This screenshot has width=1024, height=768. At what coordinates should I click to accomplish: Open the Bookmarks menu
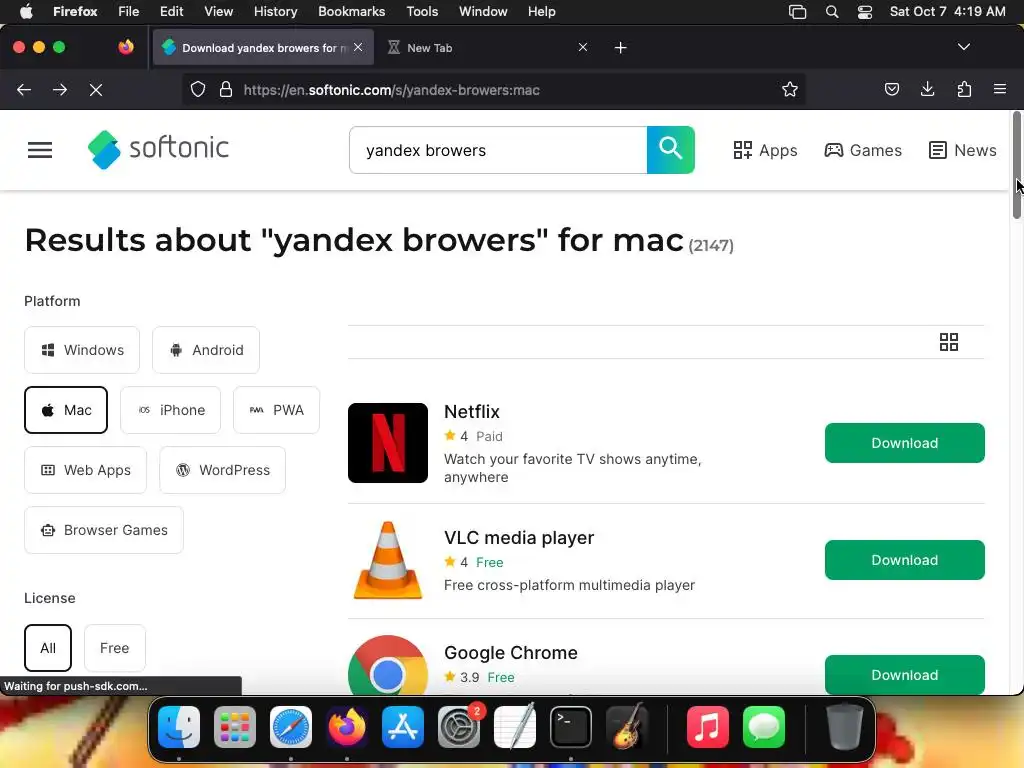point(351,11)
